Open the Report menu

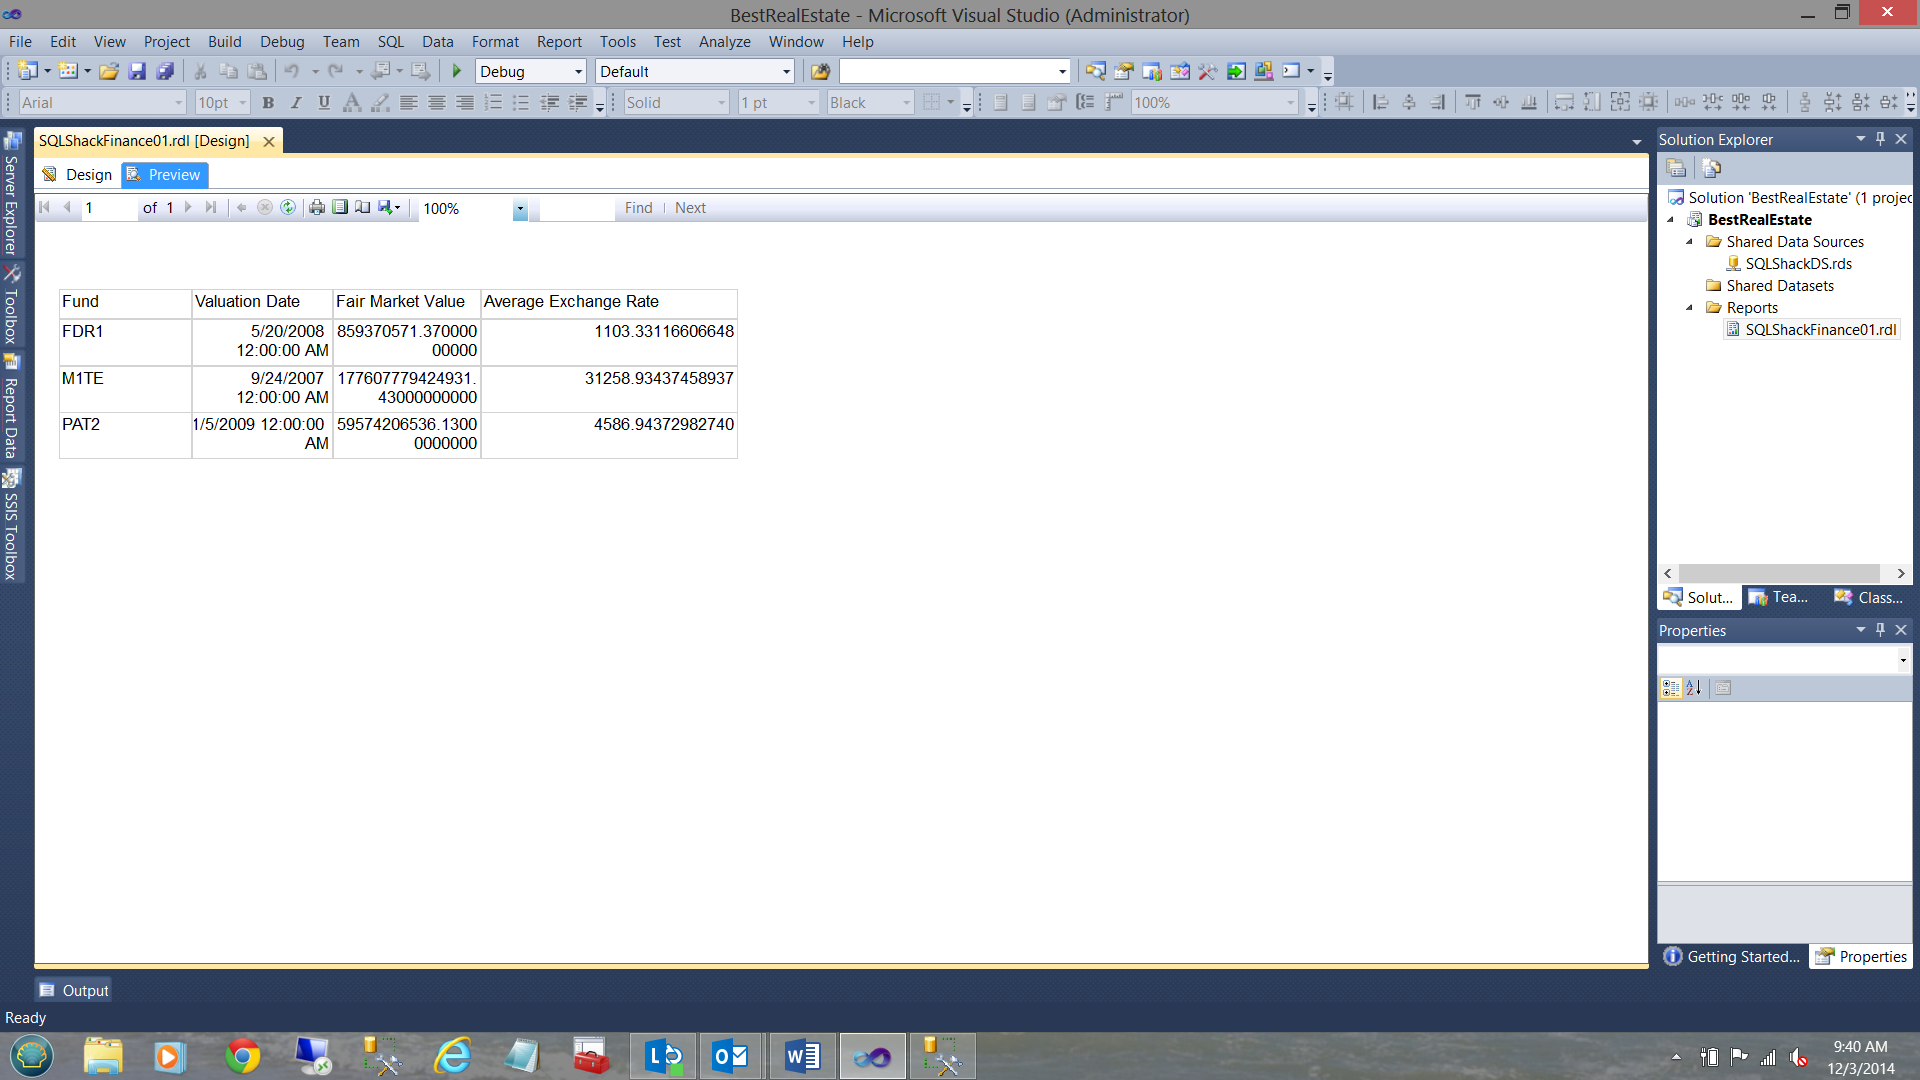[x=558, y=42]
